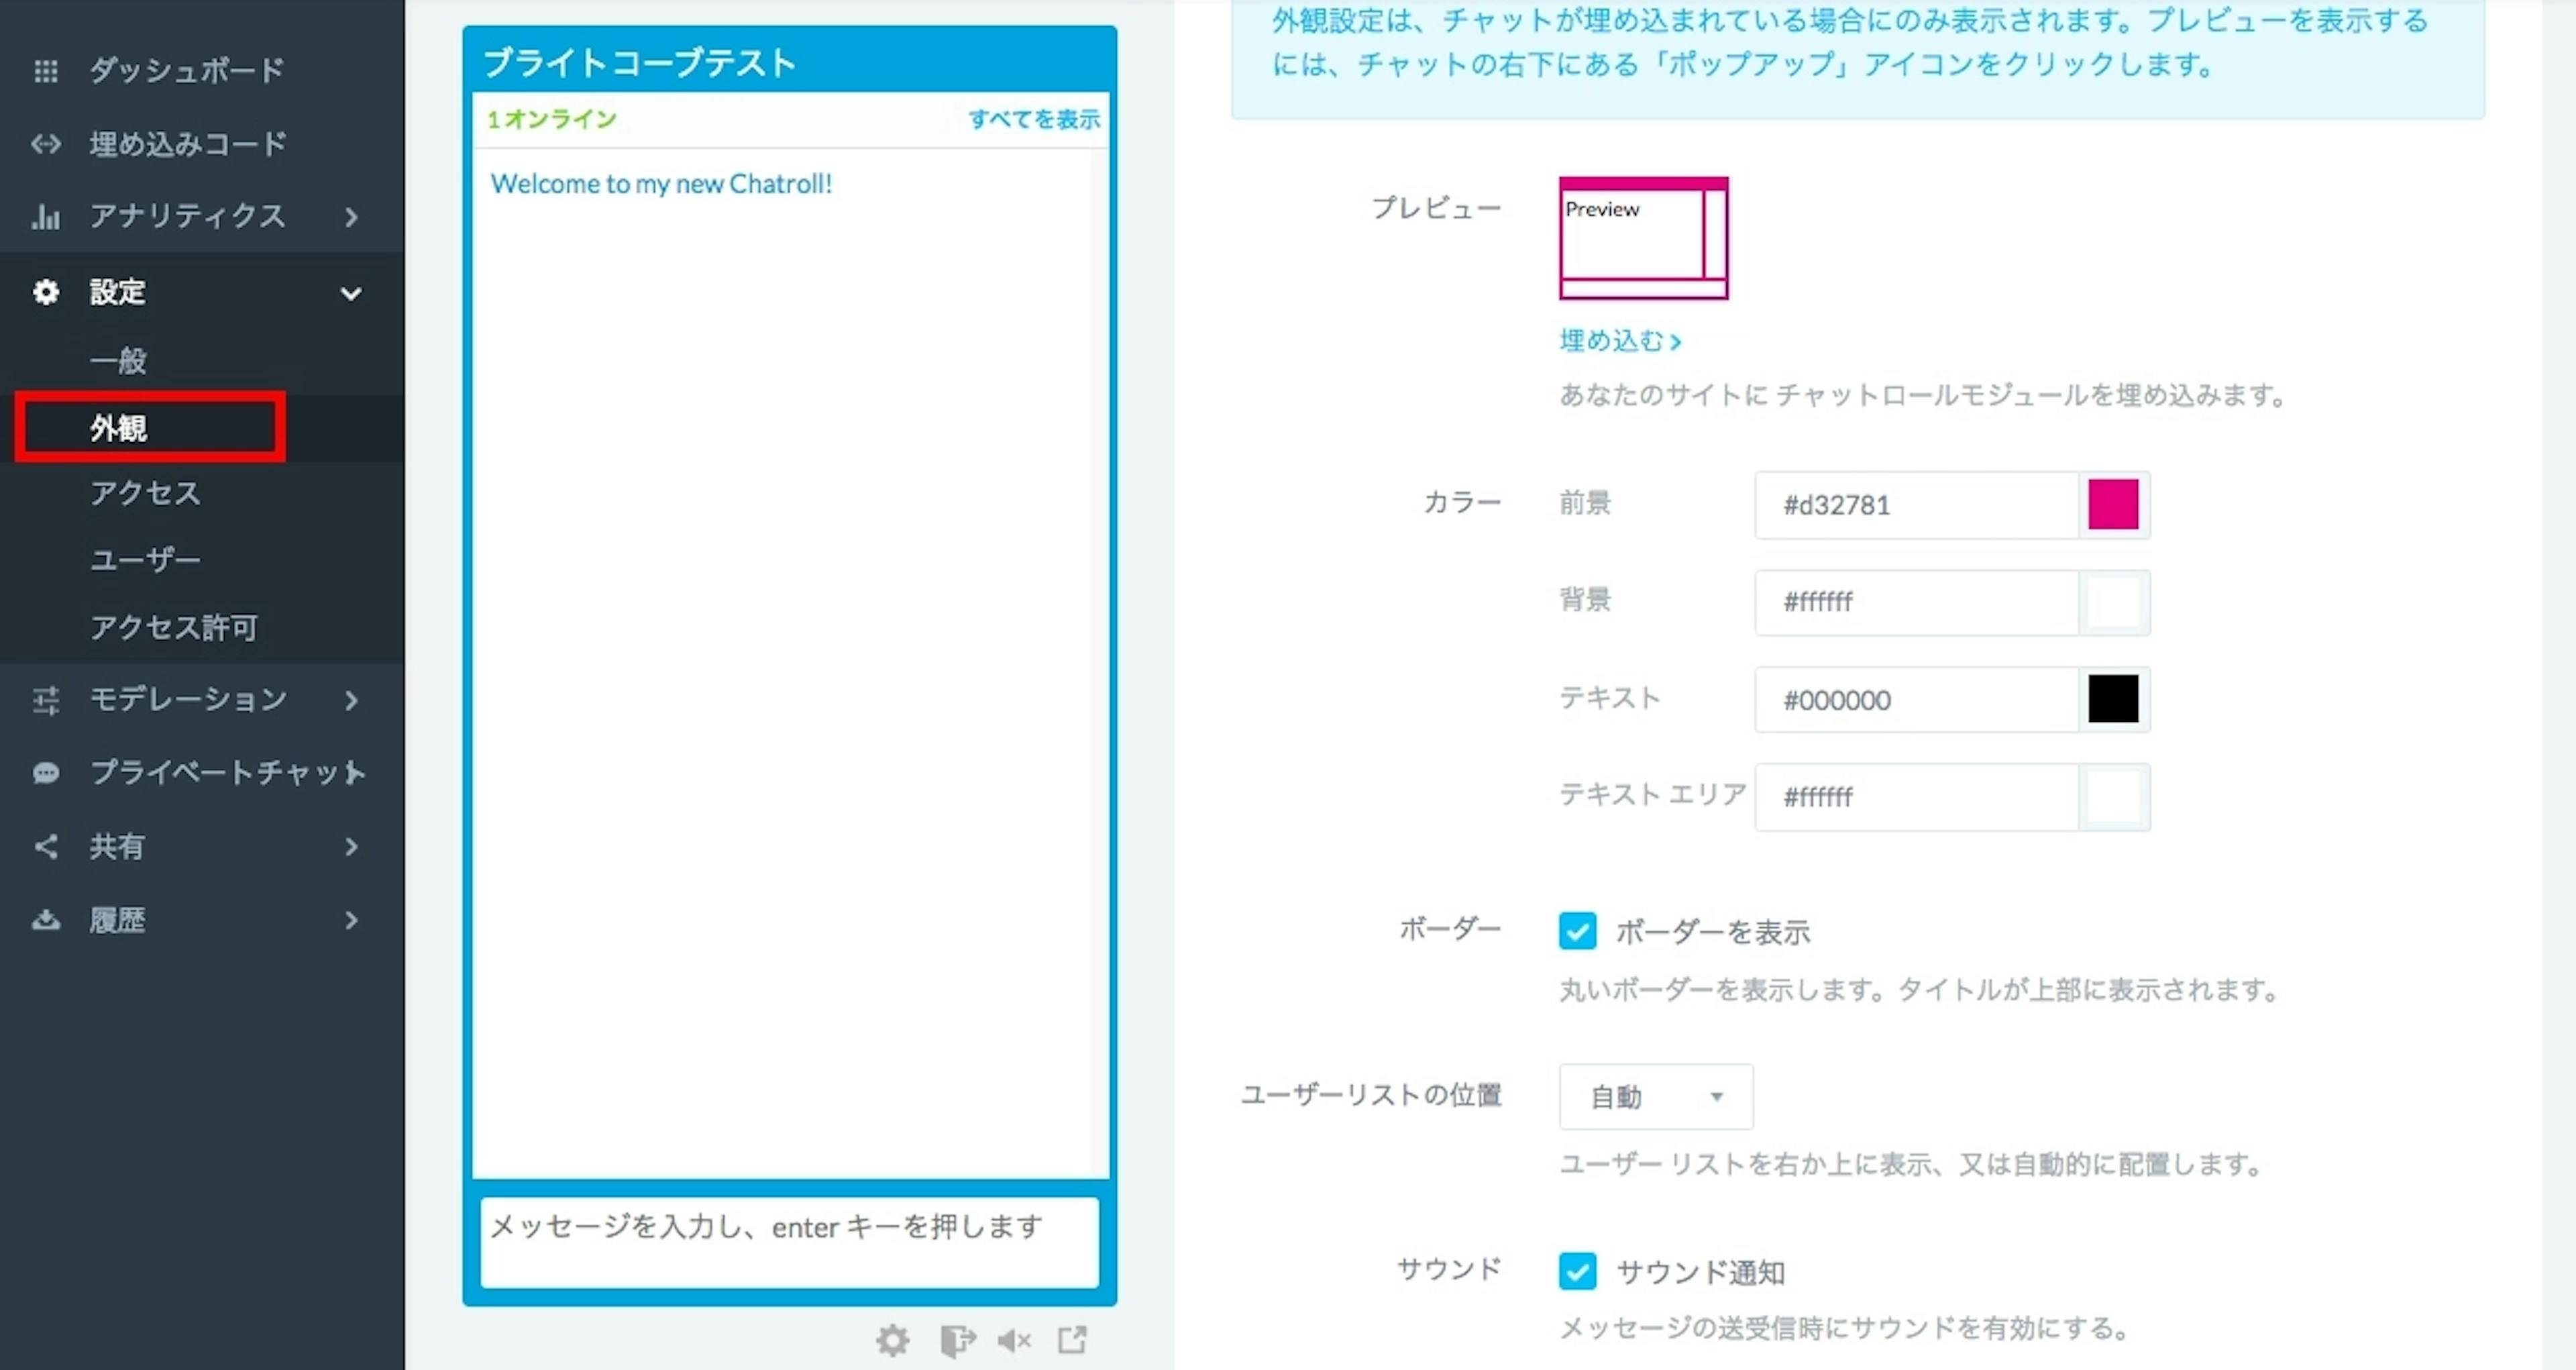Click the 埋め込みコード code icon

tap(46, 144)
